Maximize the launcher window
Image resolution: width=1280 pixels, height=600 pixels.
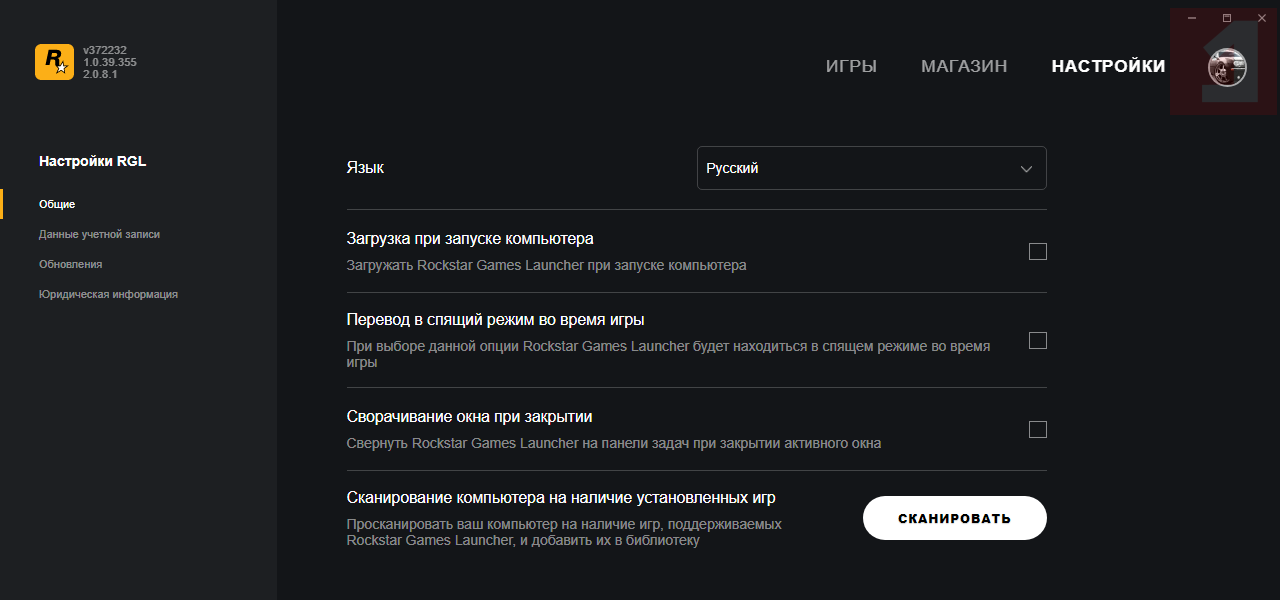tap(1227, 18)
